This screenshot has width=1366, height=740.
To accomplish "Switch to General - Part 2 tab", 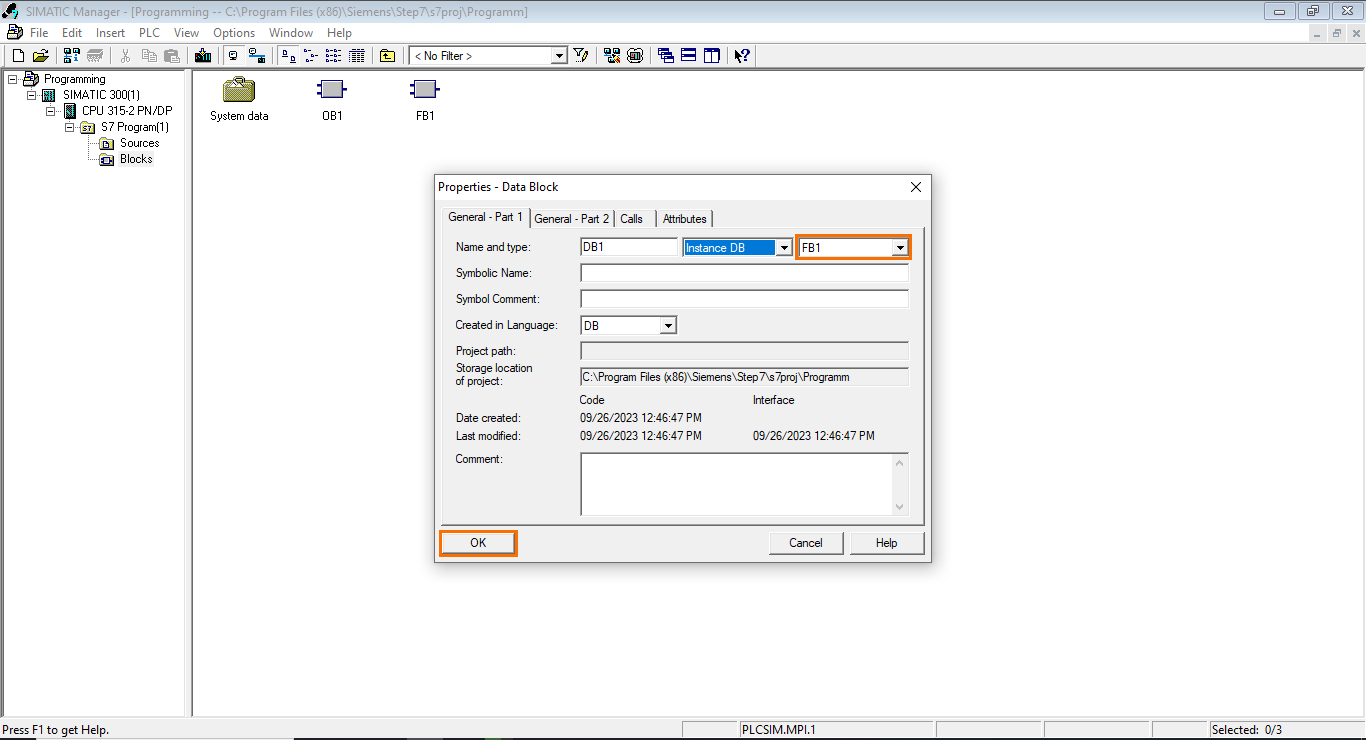I will pos(571,218).
